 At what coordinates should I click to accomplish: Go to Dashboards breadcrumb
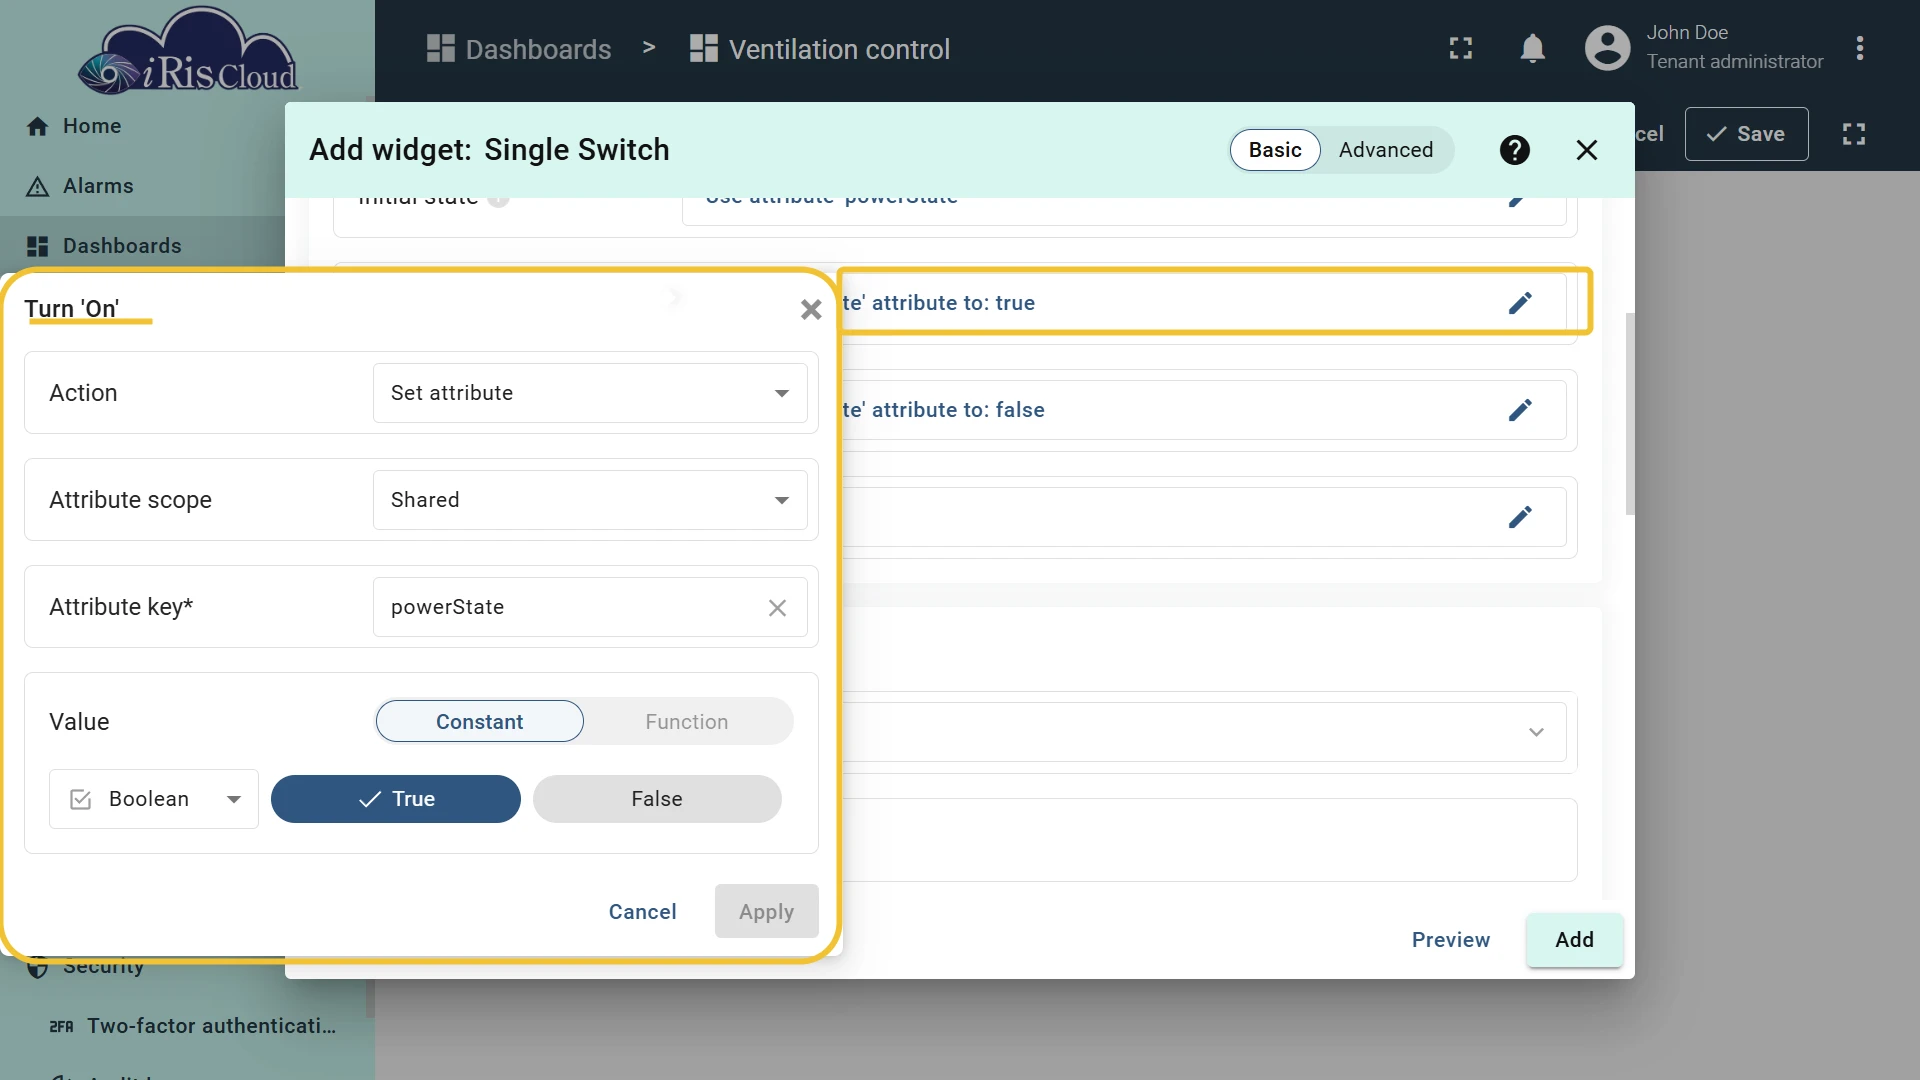[x=518, y=49]
